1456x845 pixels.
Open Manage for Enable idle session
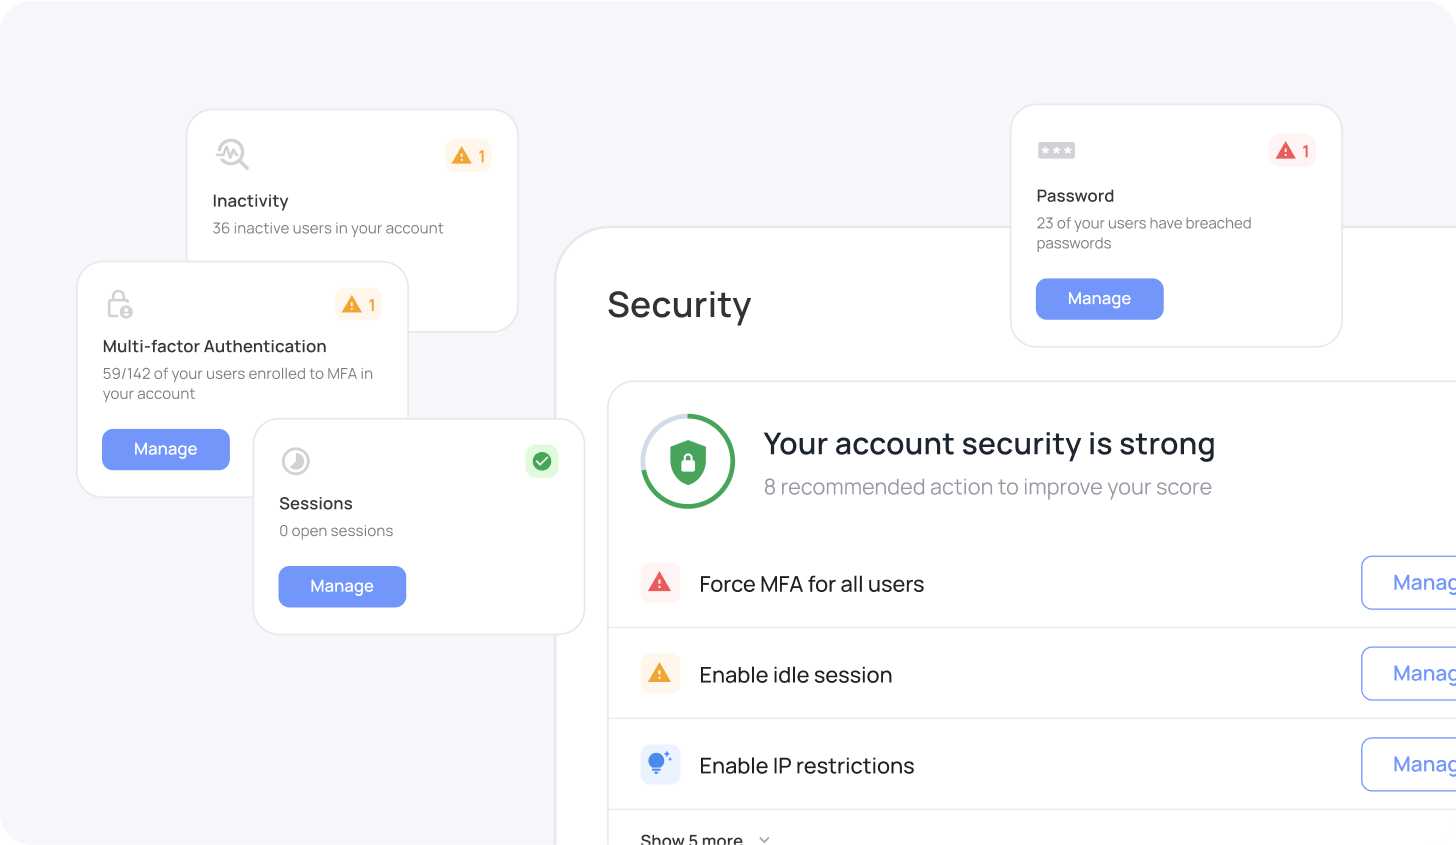click(1409, 674)
